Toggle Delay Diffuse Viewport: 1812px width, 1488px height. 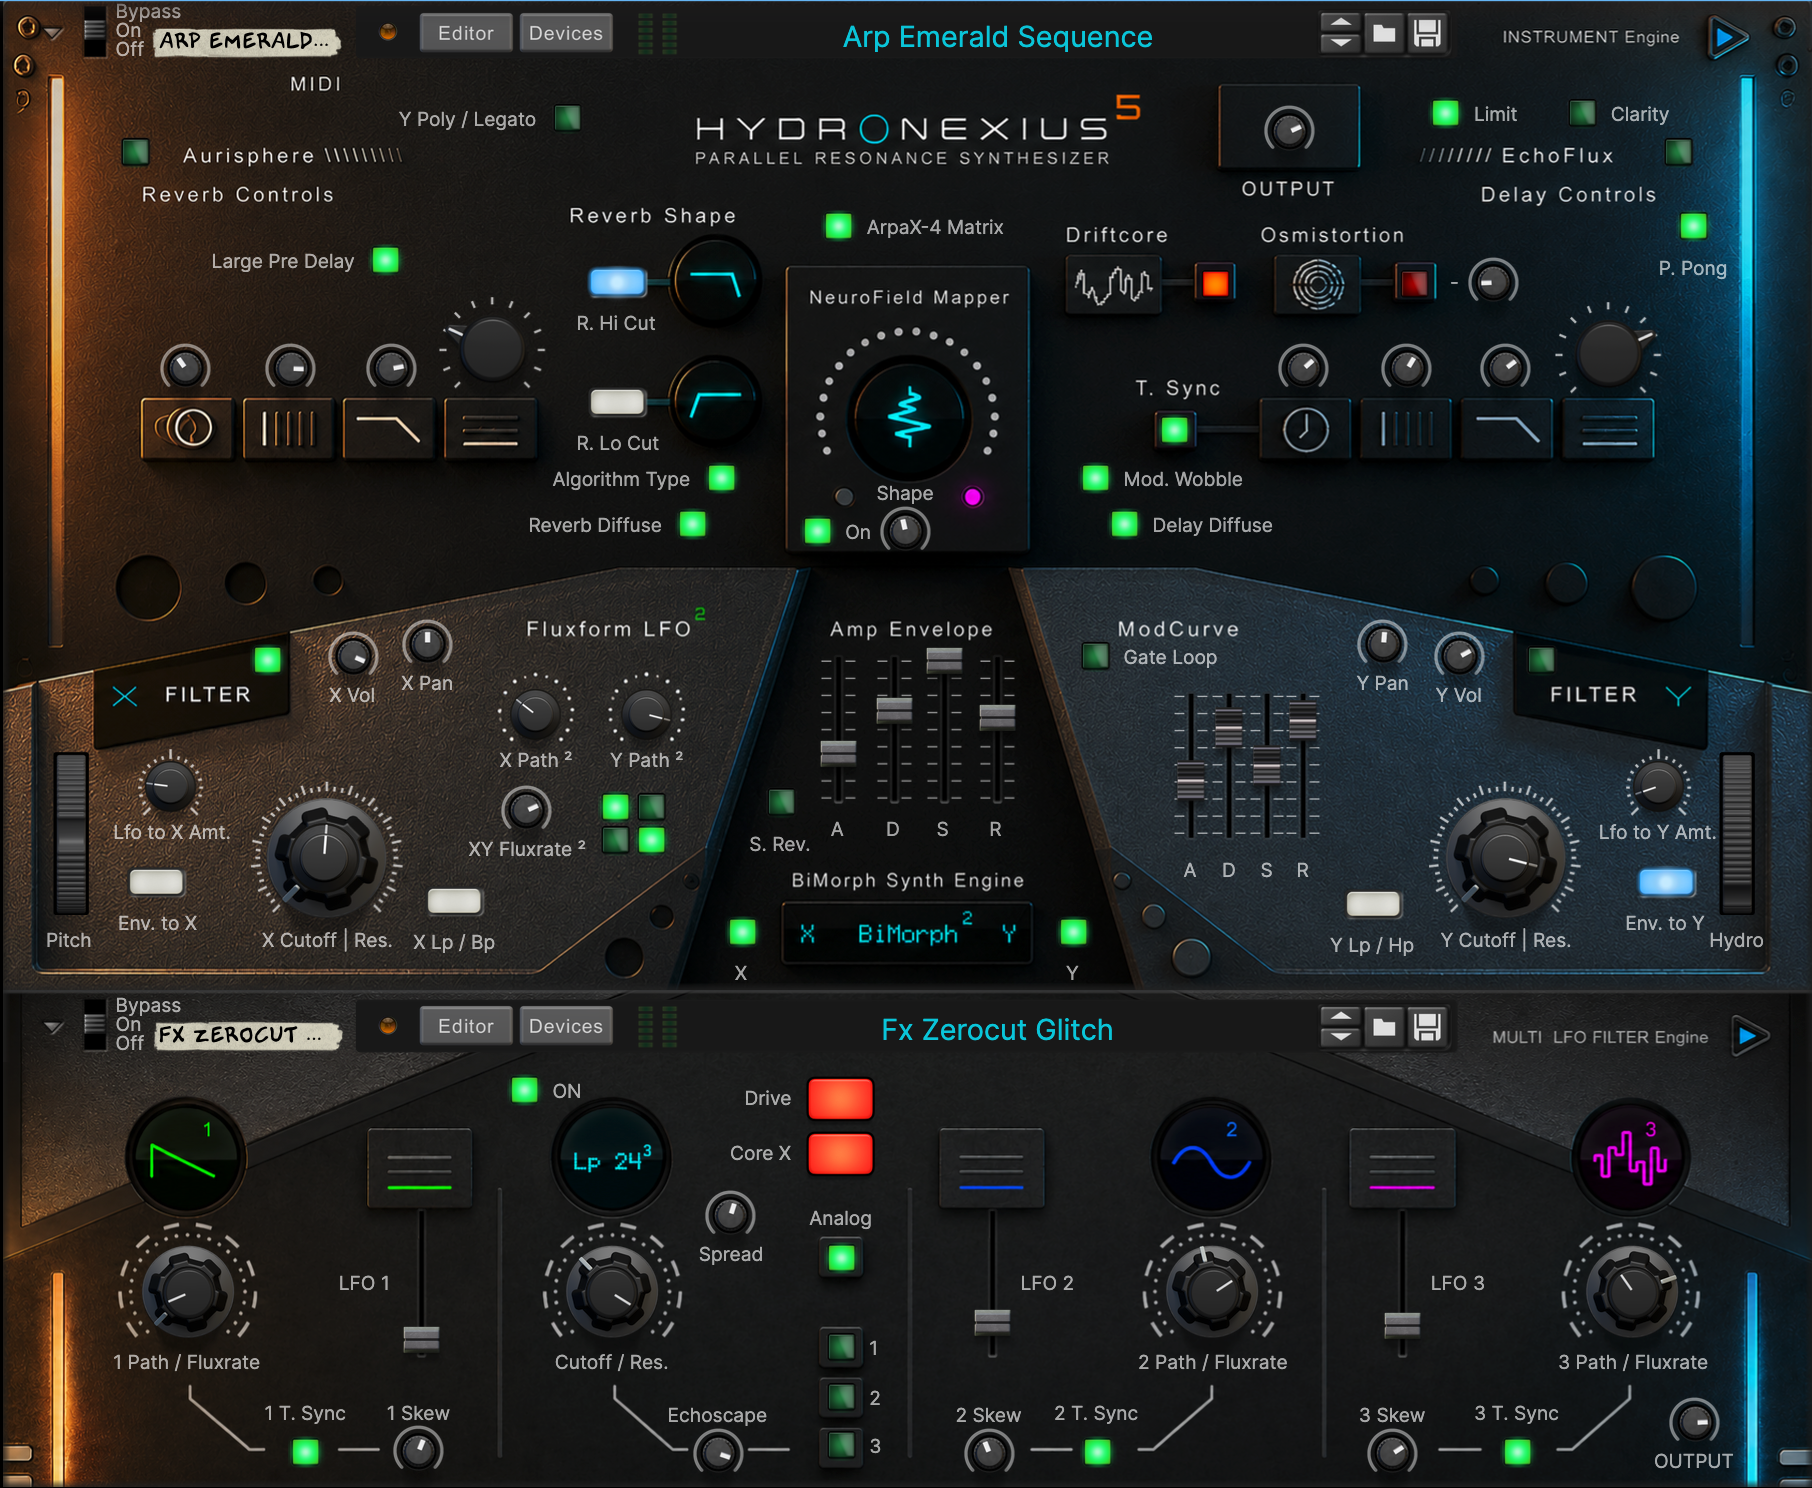[1125, 524]
